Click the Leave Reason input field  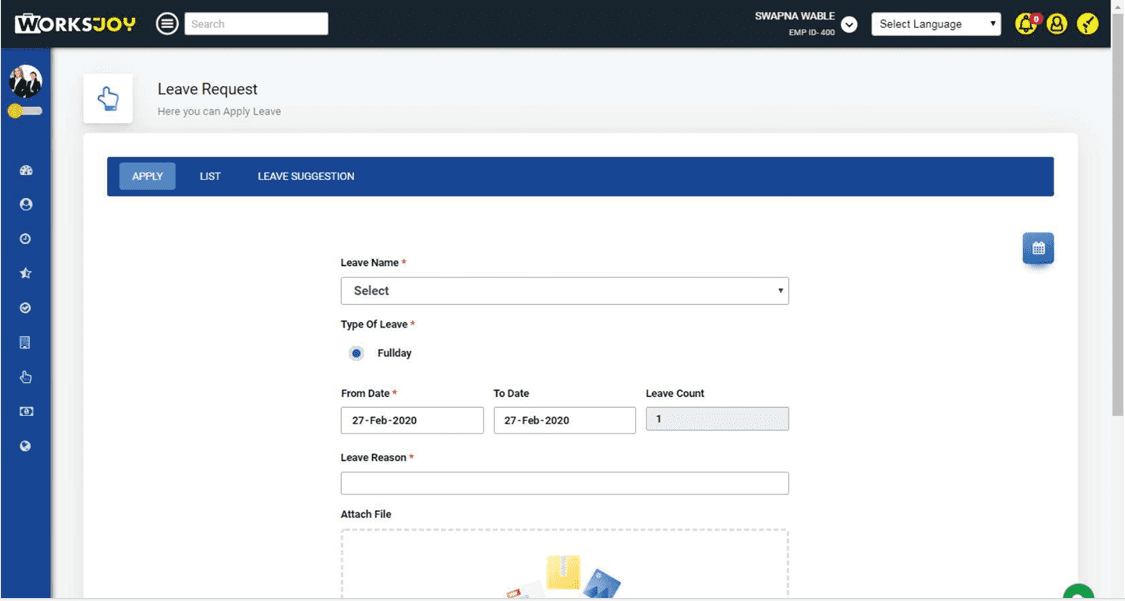click(564, 483)
